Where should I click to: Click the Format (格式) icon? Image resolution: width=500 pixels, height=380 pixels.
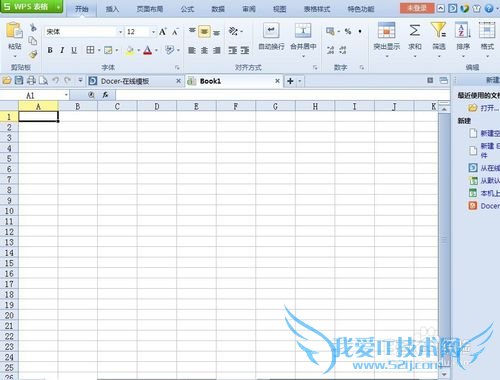tap(487, 30)
